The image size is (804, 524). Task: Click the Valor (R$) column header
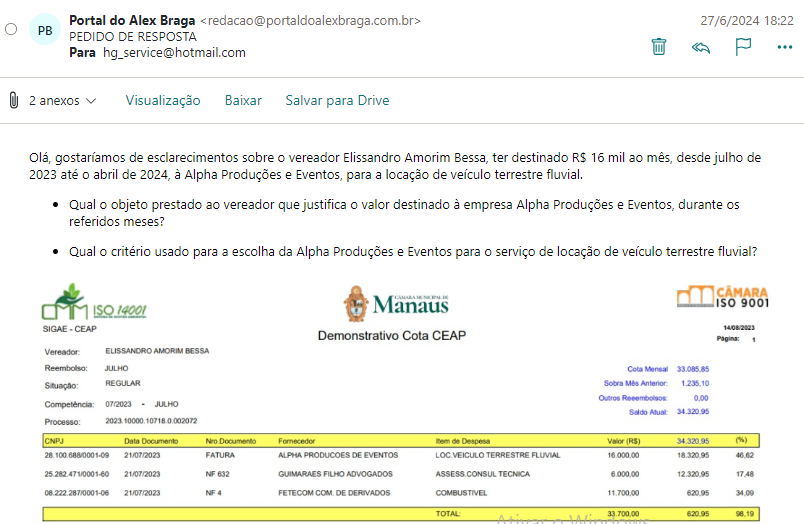624,441
